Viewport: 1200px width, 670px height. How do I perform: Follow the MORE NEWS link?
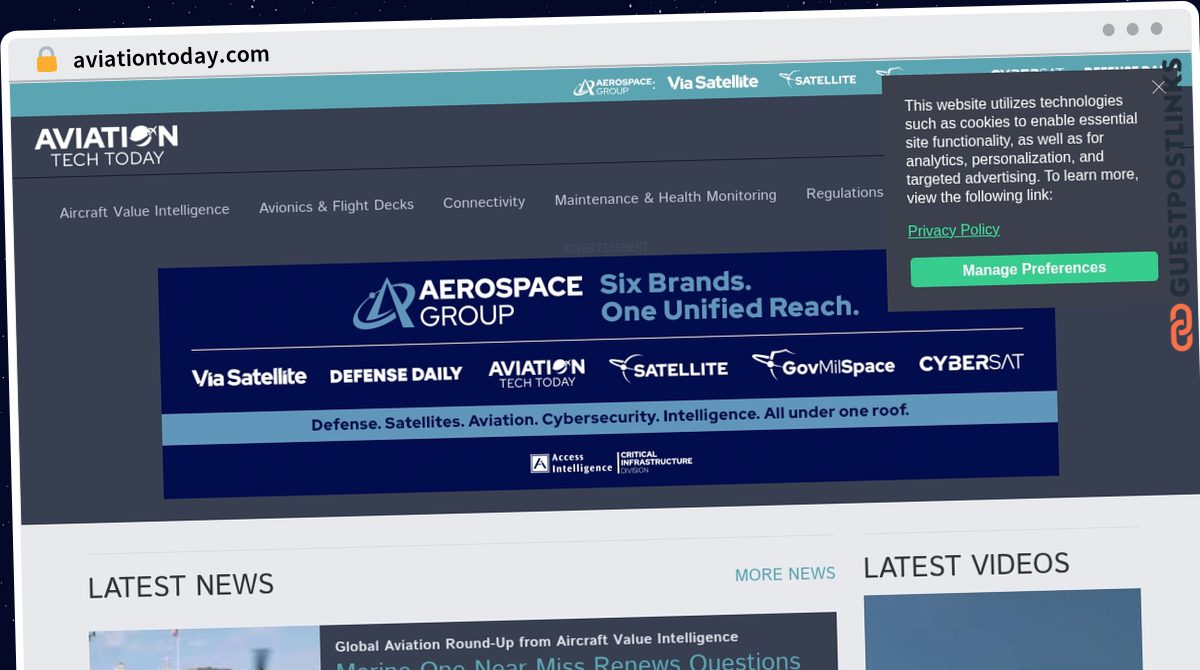click(785, 574)
